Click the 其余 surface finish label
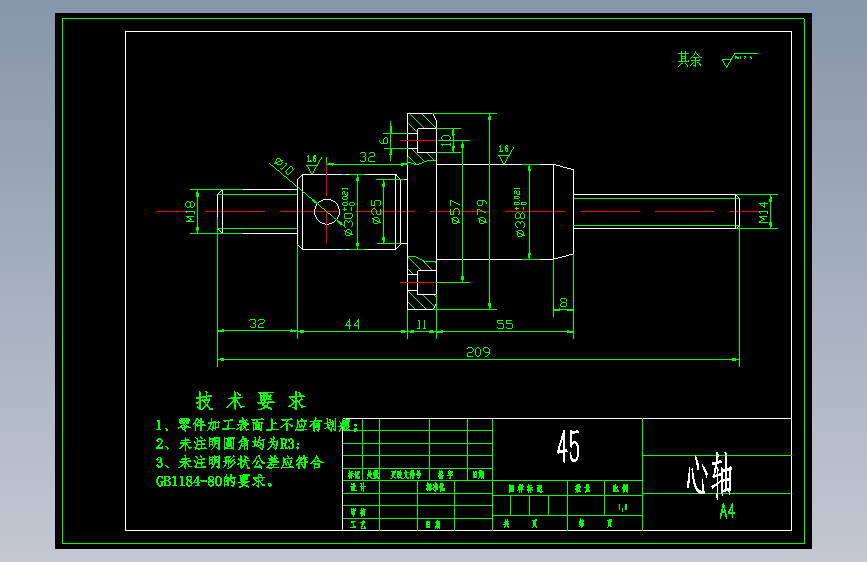Screen dimensions: 867x562 [x=690, y=59]
